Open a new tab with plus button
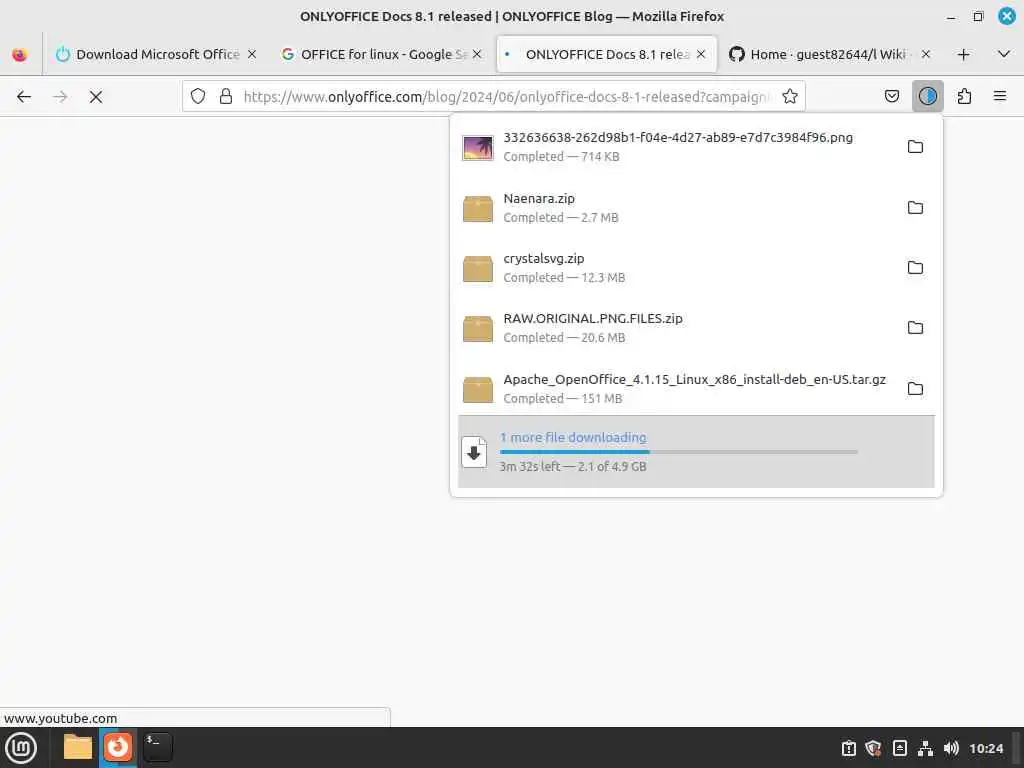 tap(963, 55)
